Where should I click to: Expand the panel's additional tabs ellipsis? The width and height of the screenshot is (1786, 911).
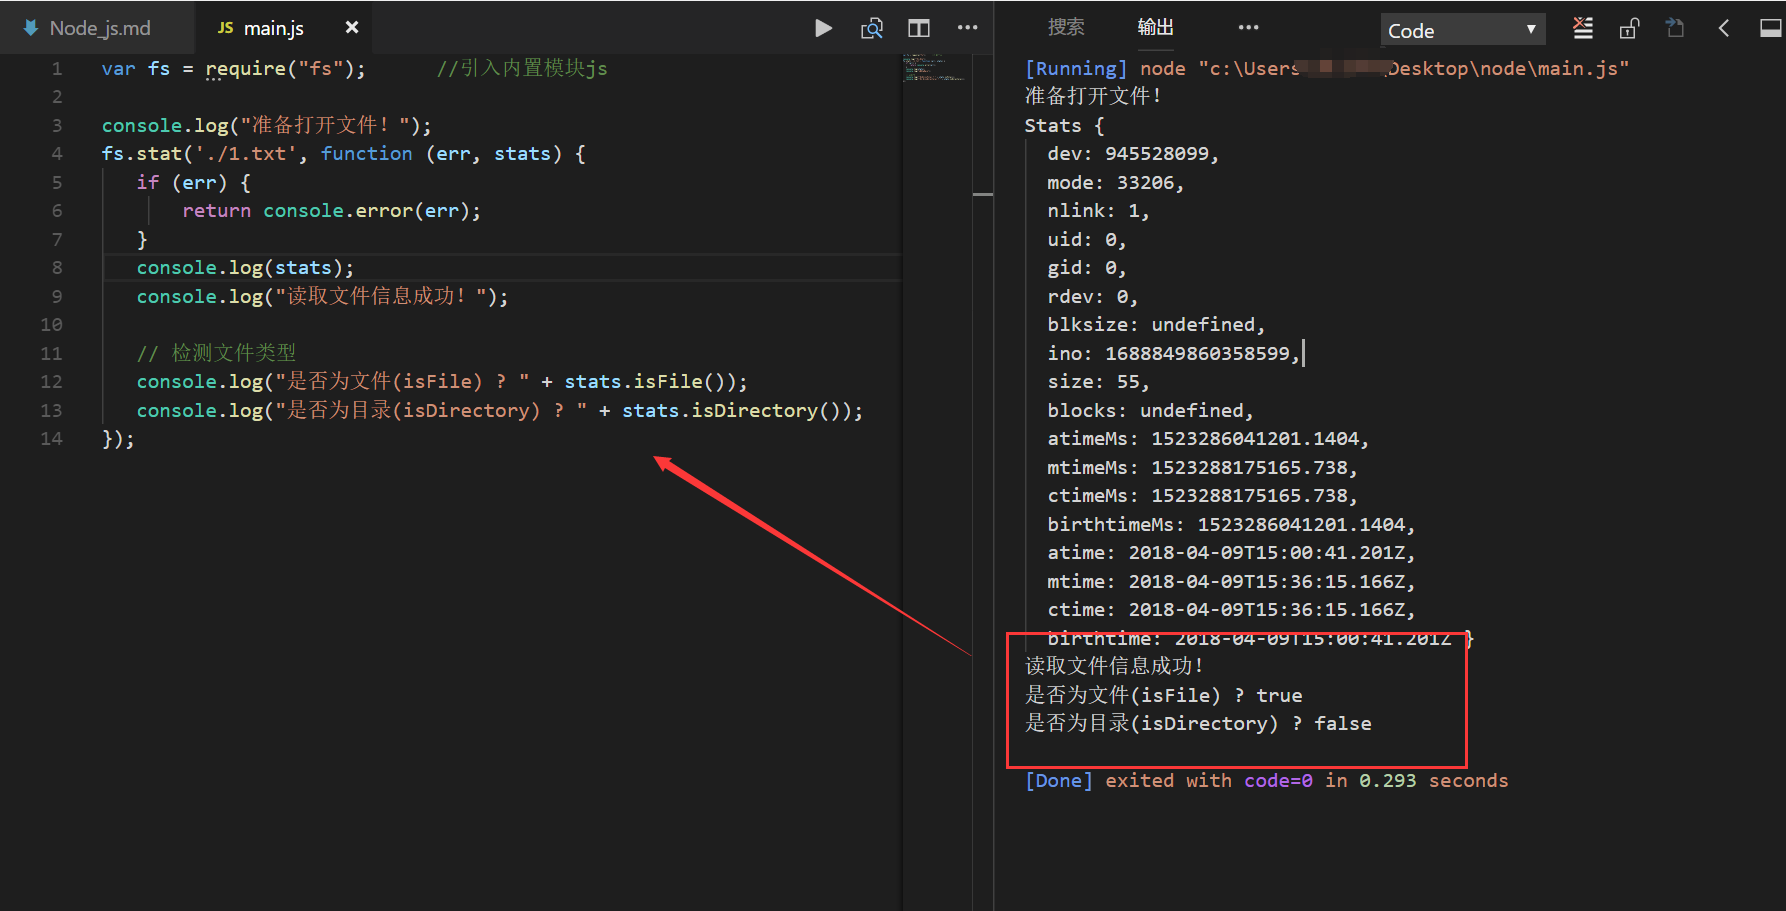(1248, 28)
